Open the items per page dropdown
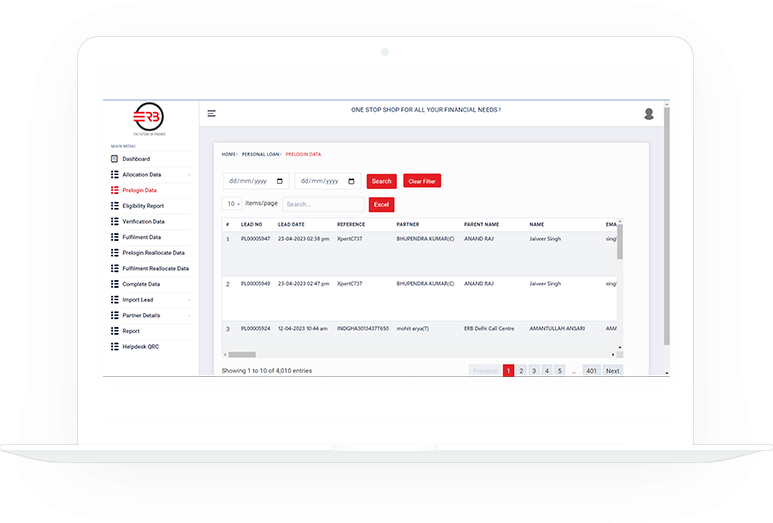The image size is (773, 523). tap(233, 204)
